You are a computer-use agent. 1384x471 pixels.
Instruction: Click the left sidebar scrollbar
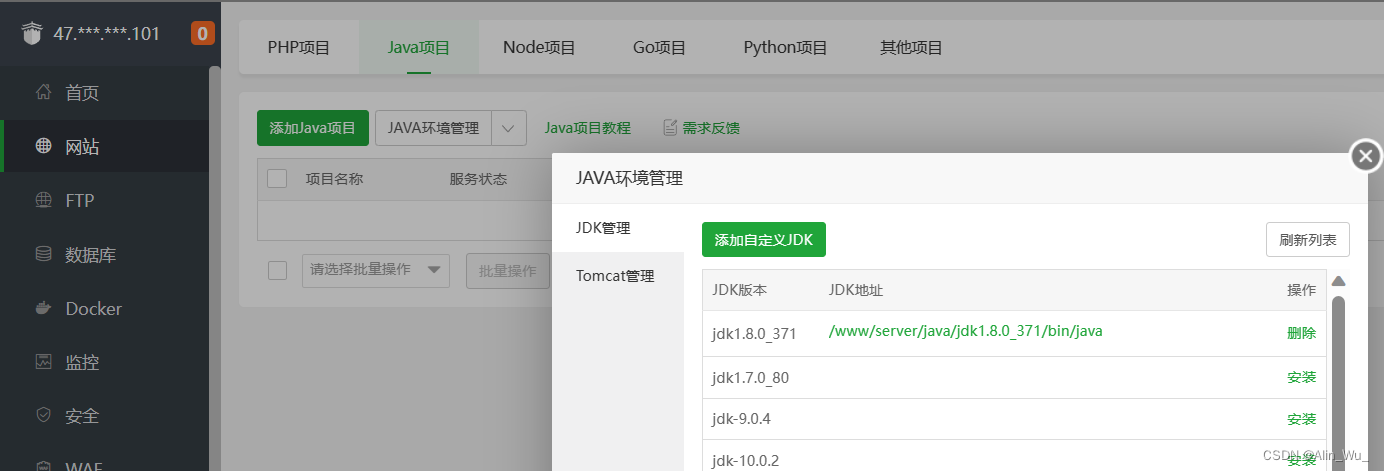[x=214, y=268]
